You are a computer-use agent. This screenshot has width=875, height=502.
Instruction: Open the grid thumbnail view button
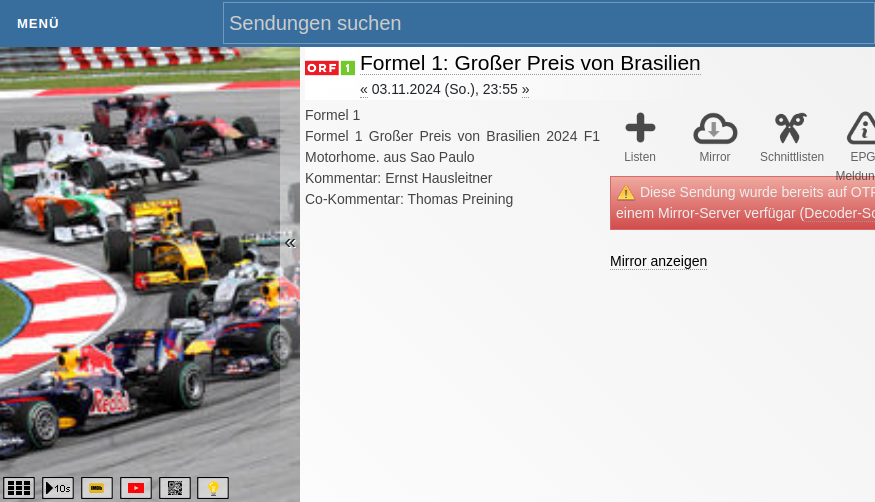point(18,488)
